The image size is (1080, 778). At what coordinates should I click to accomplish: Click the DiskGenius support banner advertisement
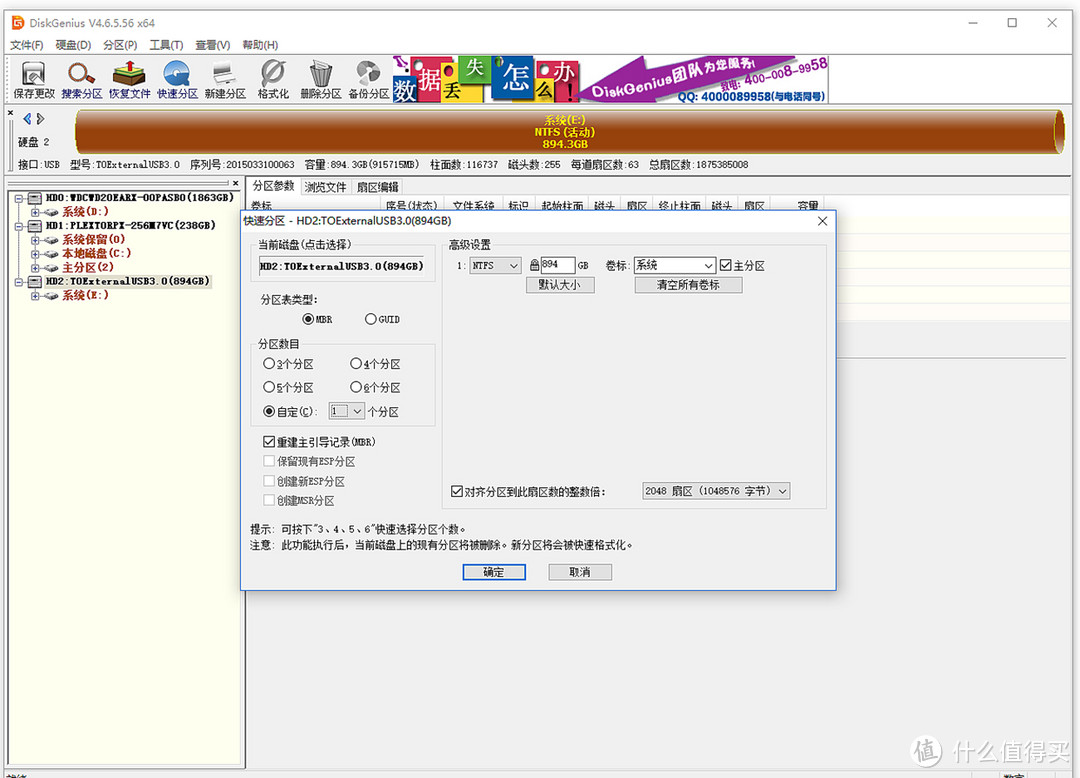tap(610, 80)
